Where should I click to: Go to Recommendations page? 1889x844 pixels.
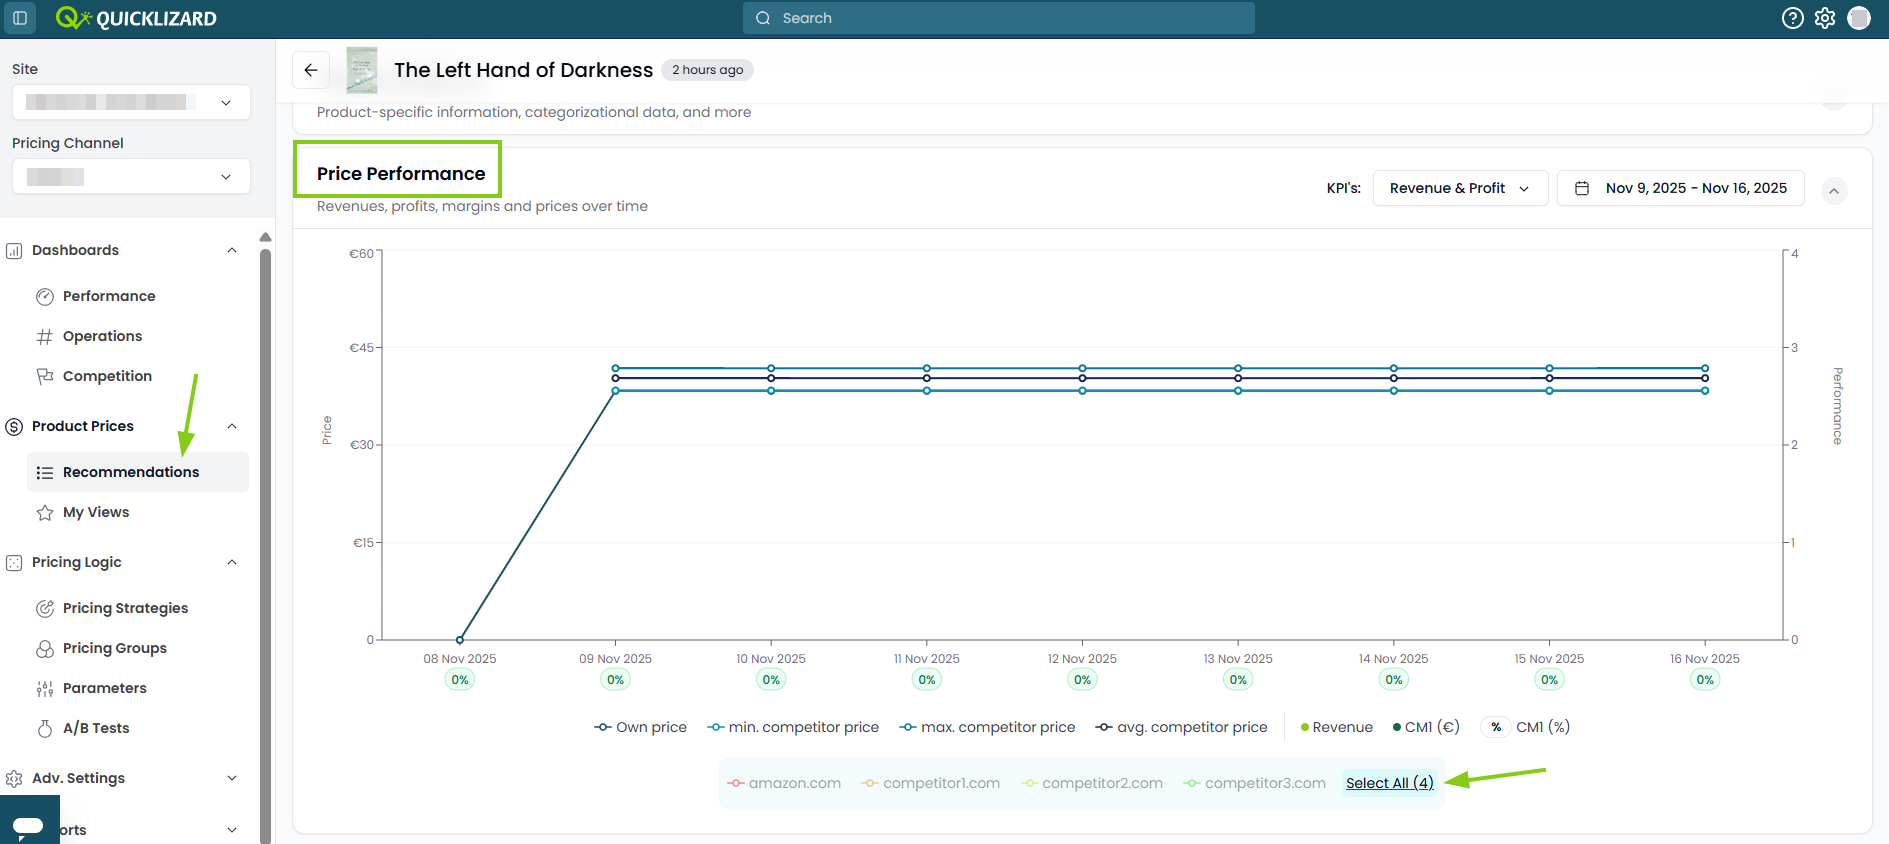(x=138, y=472)
